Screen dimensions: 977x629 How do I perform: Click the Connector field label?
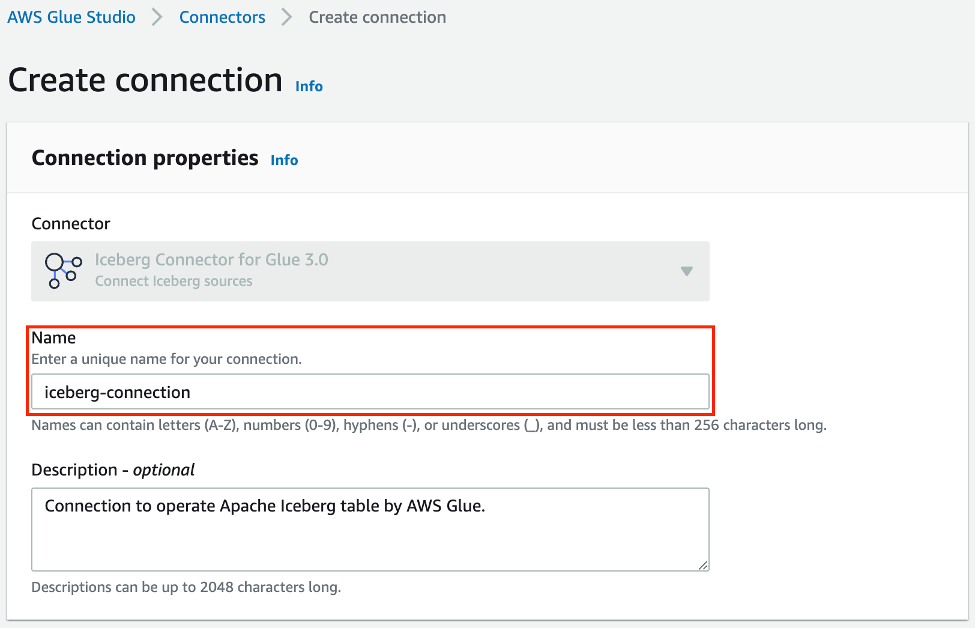[71, 223]
